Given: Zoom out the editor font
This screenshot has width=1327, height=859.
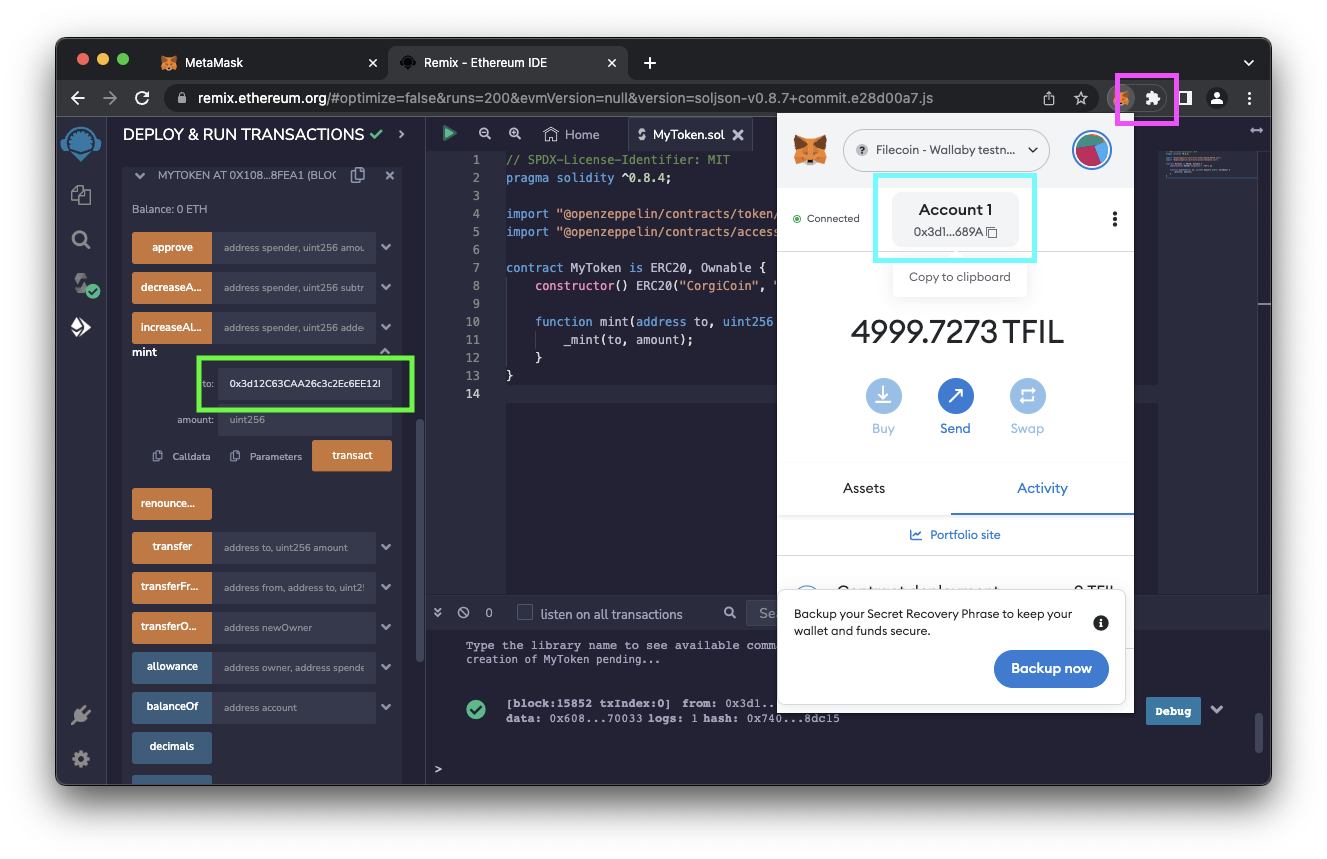Looking at the screenshot, I should tap(485, 134).
